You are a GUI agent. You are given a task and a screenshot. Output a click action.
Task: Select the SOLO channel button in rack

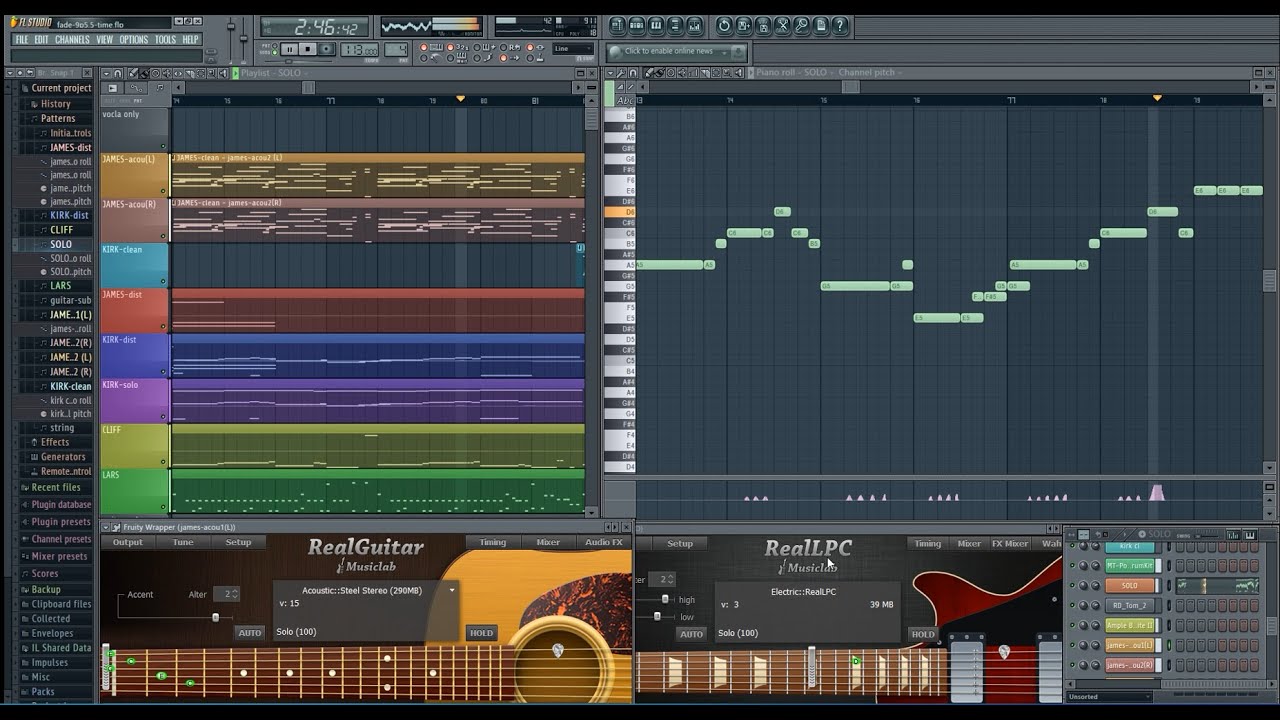click(x=1130, y=585)
